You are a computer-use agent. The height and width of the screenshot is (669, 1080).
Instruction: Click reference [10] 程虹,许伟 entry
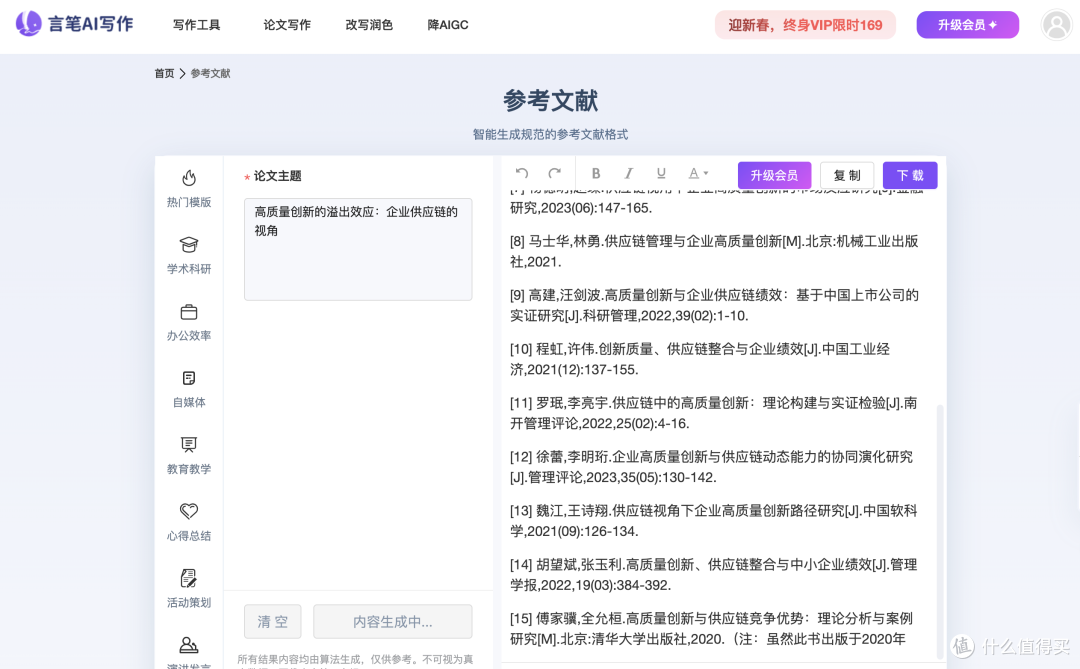coord(700,359)
